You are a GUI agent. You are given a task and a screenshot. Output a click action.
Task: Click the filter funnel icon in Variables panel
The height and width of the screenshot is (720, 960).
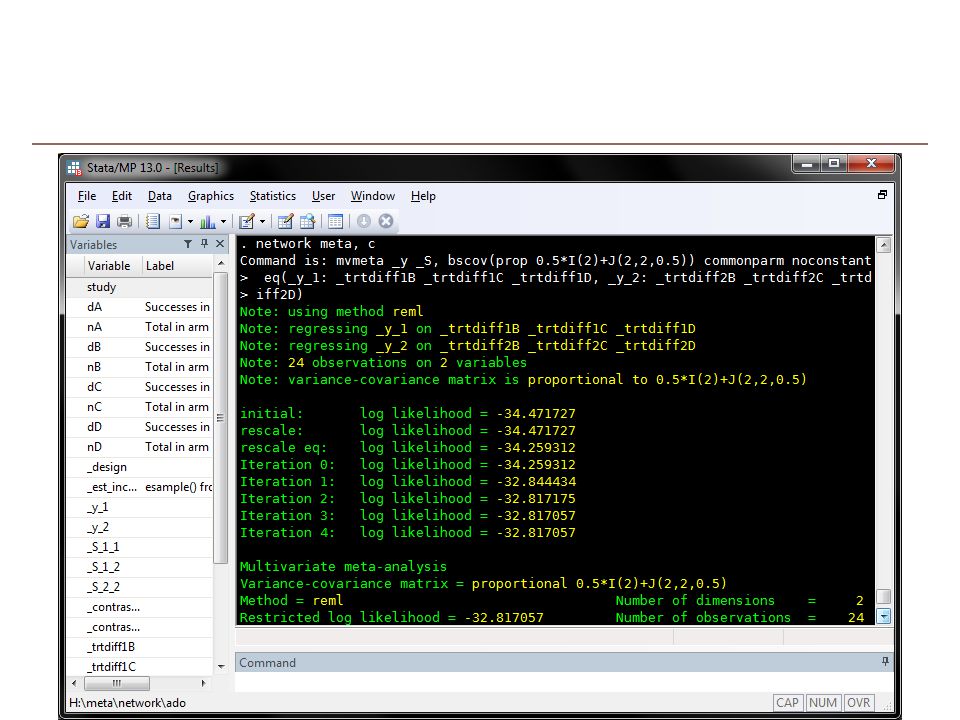point(188,244)
